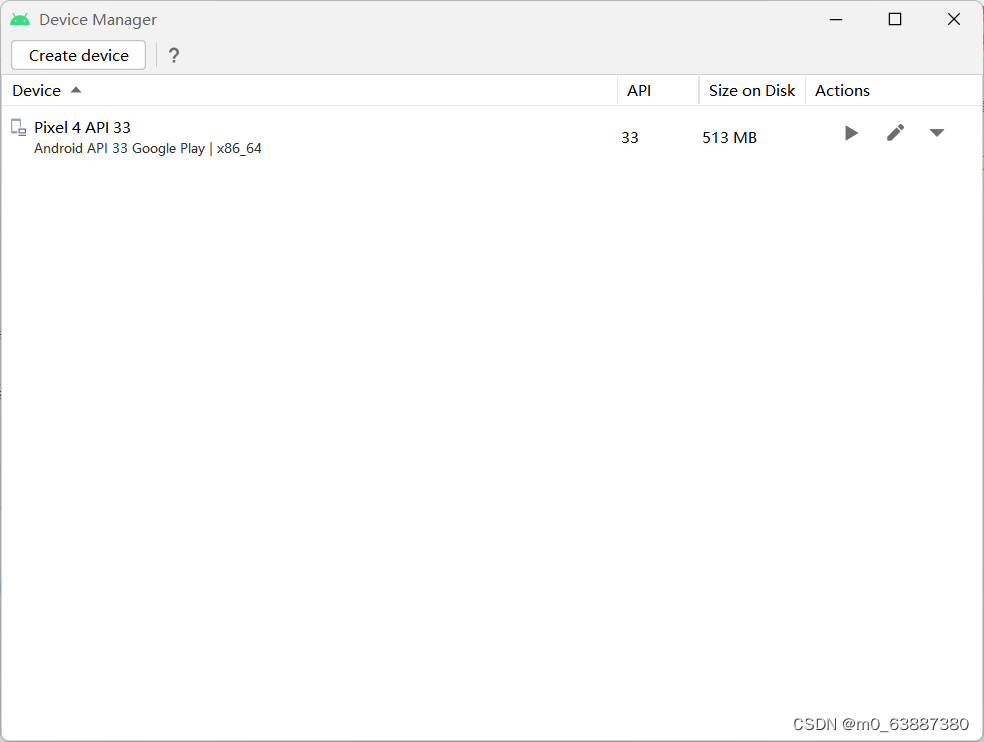Image resolution: width=984 pixels, height=742 pixels.
Task: Click the virtual device phone icon
Action: (x=19, y=127)
